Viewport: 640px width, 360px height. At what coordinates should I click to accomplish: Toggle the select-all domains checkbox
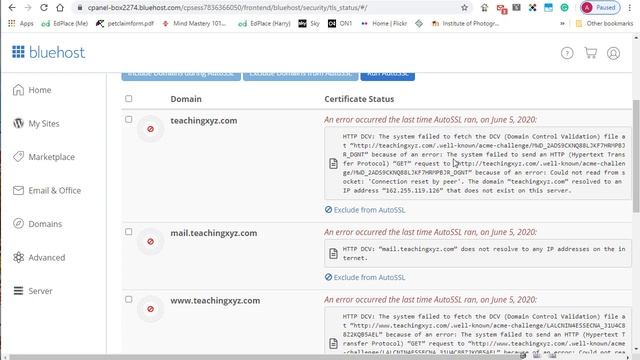click(129, 98)
